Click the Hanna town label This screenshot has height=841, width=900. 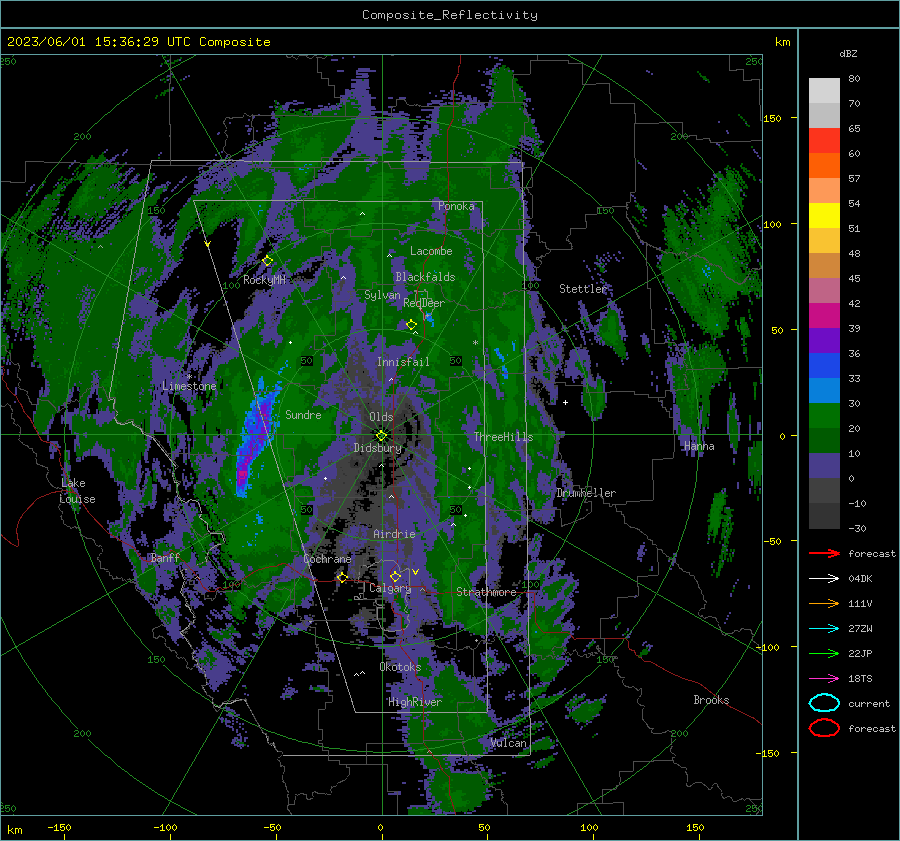(x=699, y=446)
